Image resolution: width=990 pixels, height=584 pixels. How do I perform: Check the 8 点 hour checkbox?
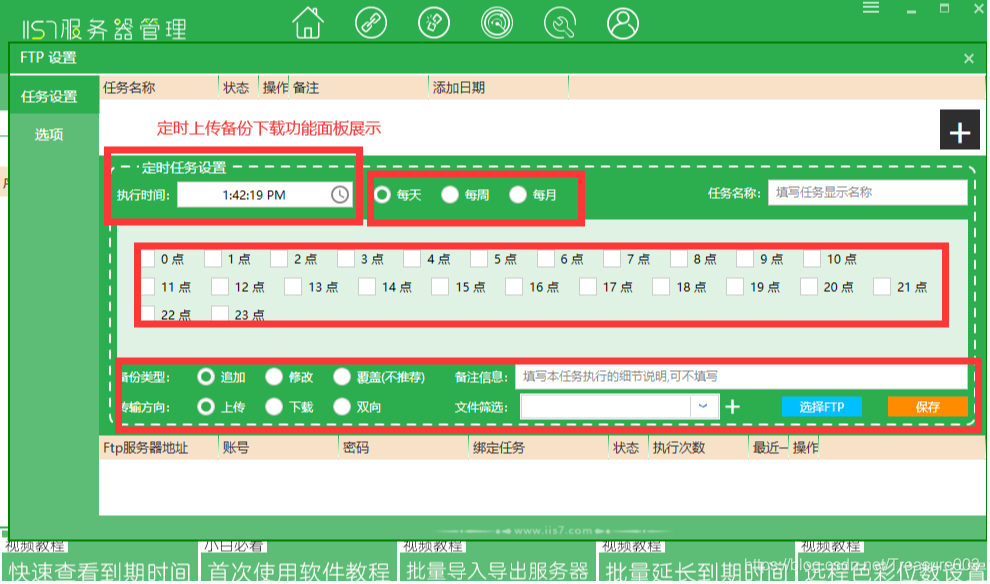click(679, 259)
